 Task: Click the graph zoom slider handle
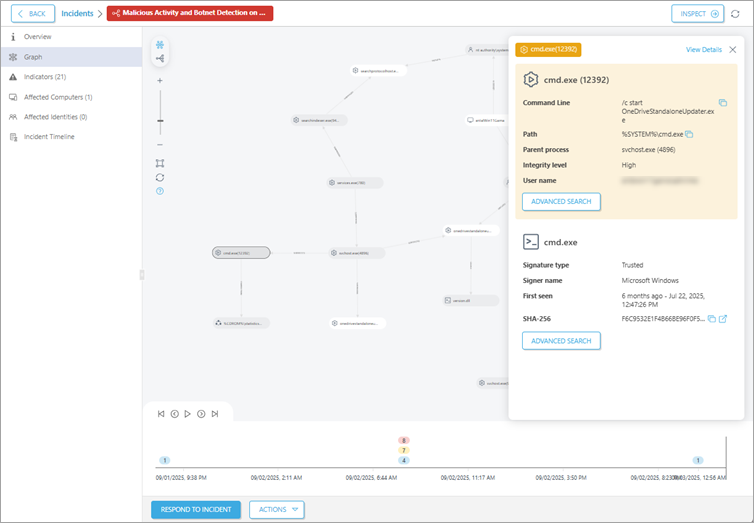click(160, 121)
